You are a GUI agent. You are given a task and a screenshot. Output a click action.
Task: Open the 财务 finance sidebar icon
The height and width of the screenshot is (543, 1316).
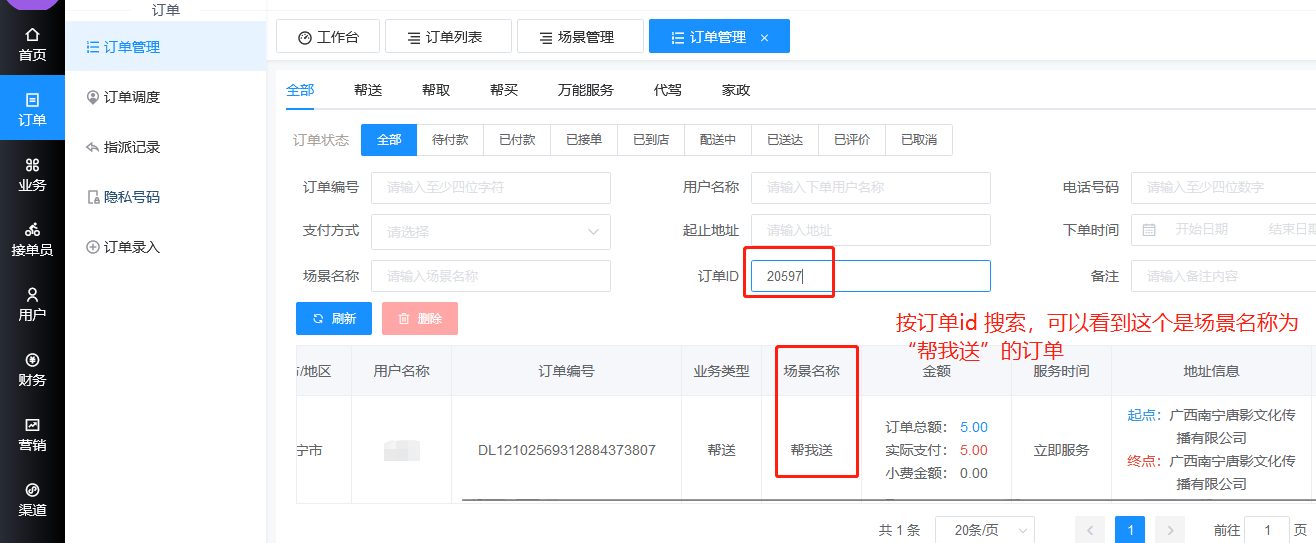32,369
